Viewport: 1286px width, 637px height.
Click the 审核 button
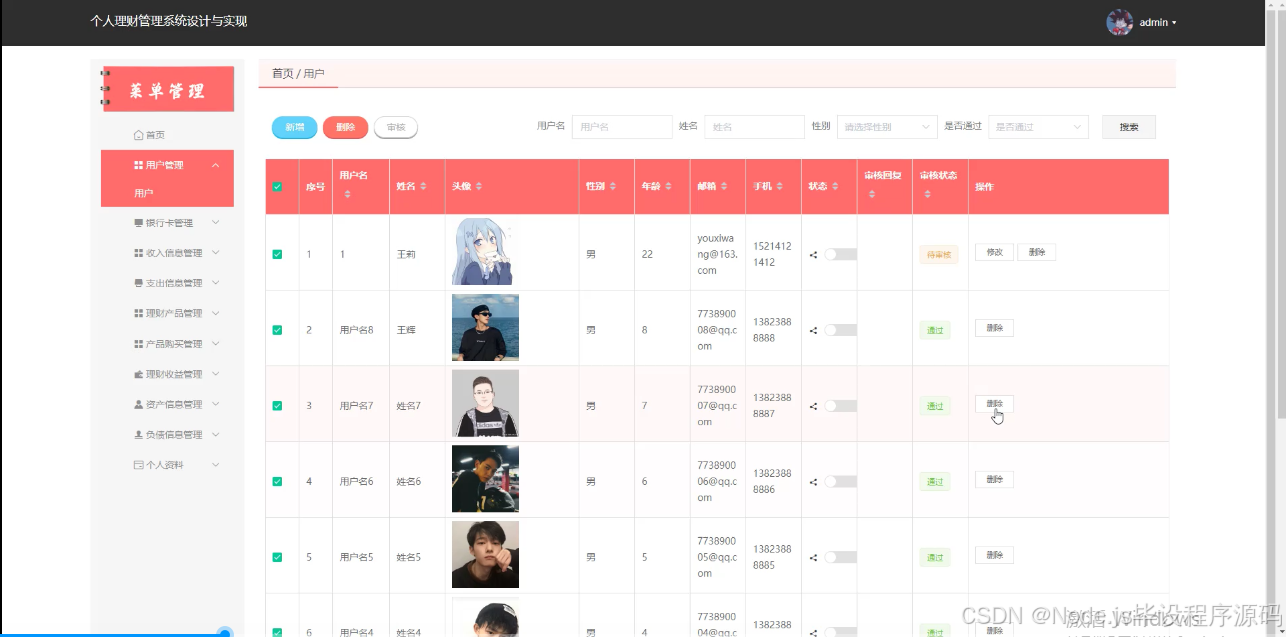(x=396, y=127)
